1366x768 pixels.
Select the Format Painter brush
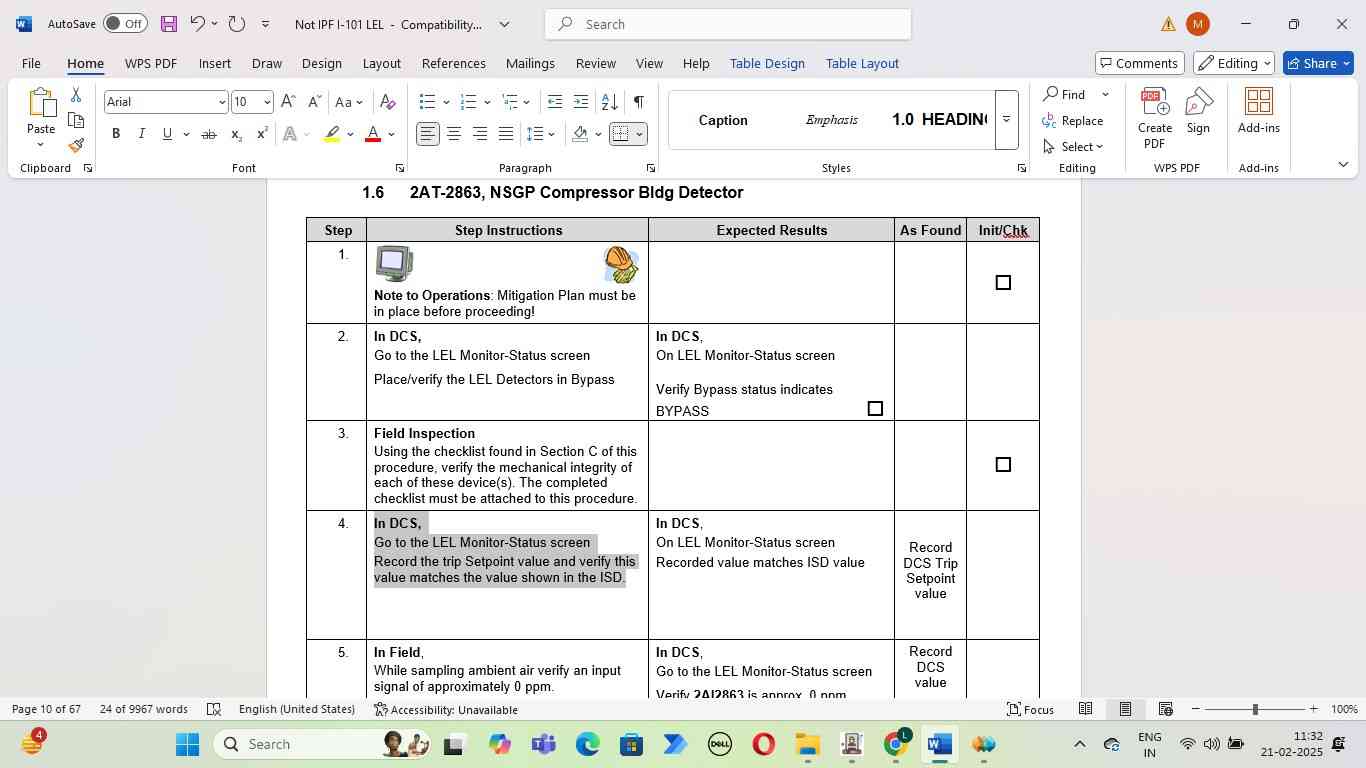(x=76, y=145)
